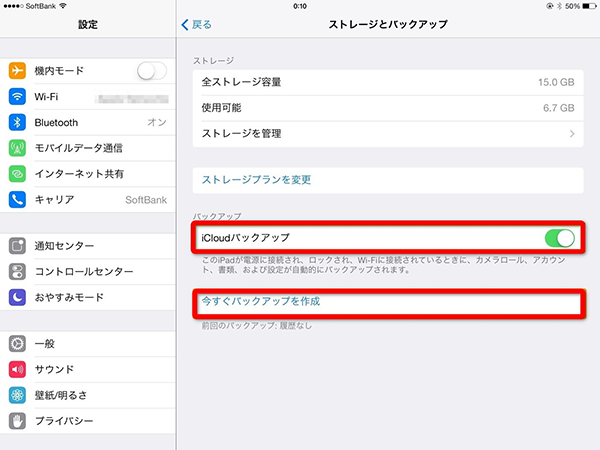Tap the SoftBank carrier value
The height and width of the screenshot is (450, 600).
pos(146,200)
